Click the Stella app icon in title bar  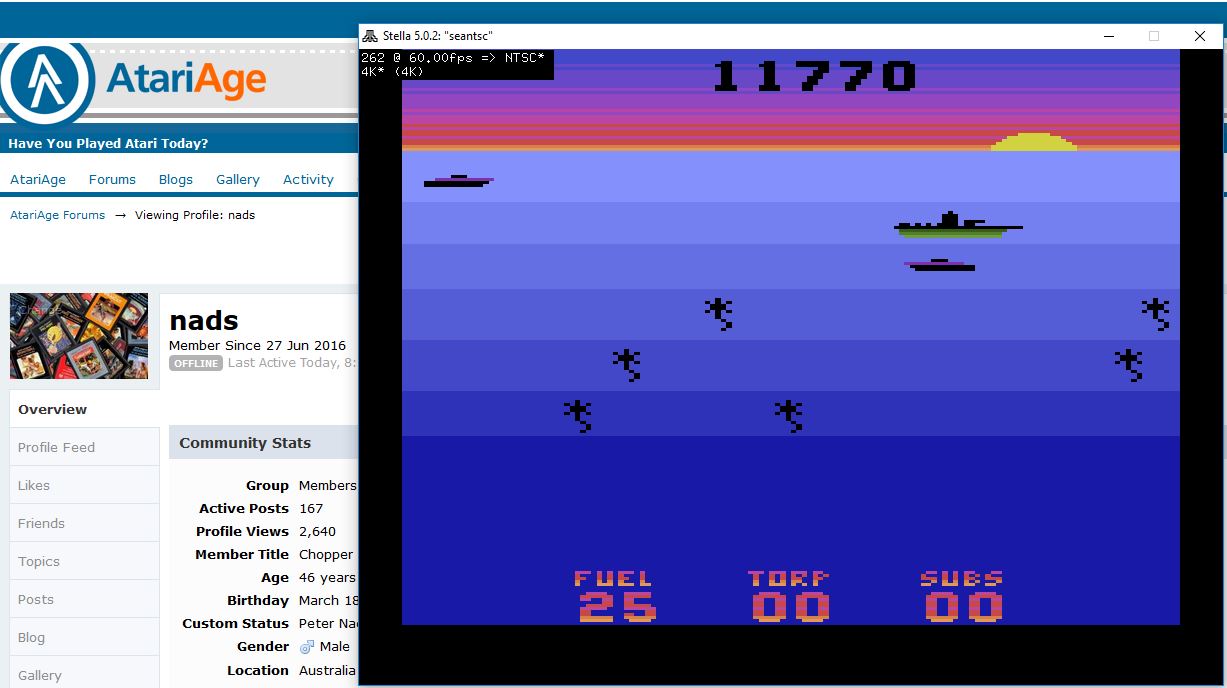(x=370, y=36)
